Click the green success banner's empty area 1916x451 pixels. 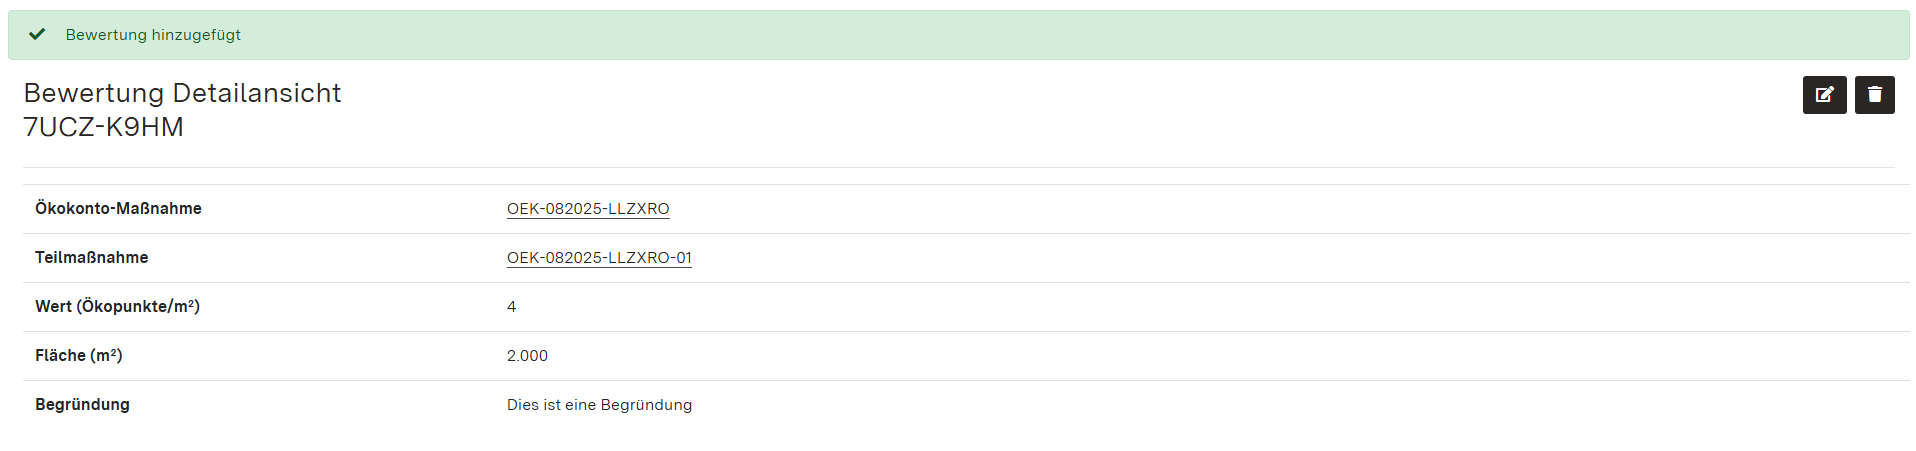pyautogui.click(x=1000, y=35)
